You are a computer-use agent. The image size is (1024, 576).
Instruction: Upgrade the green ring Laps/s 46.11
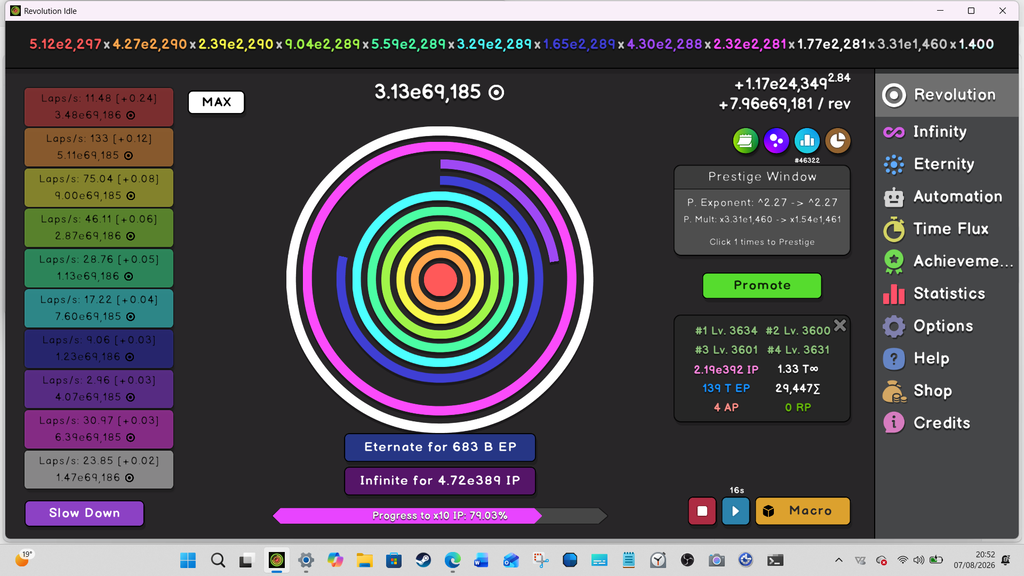[99, 228]
